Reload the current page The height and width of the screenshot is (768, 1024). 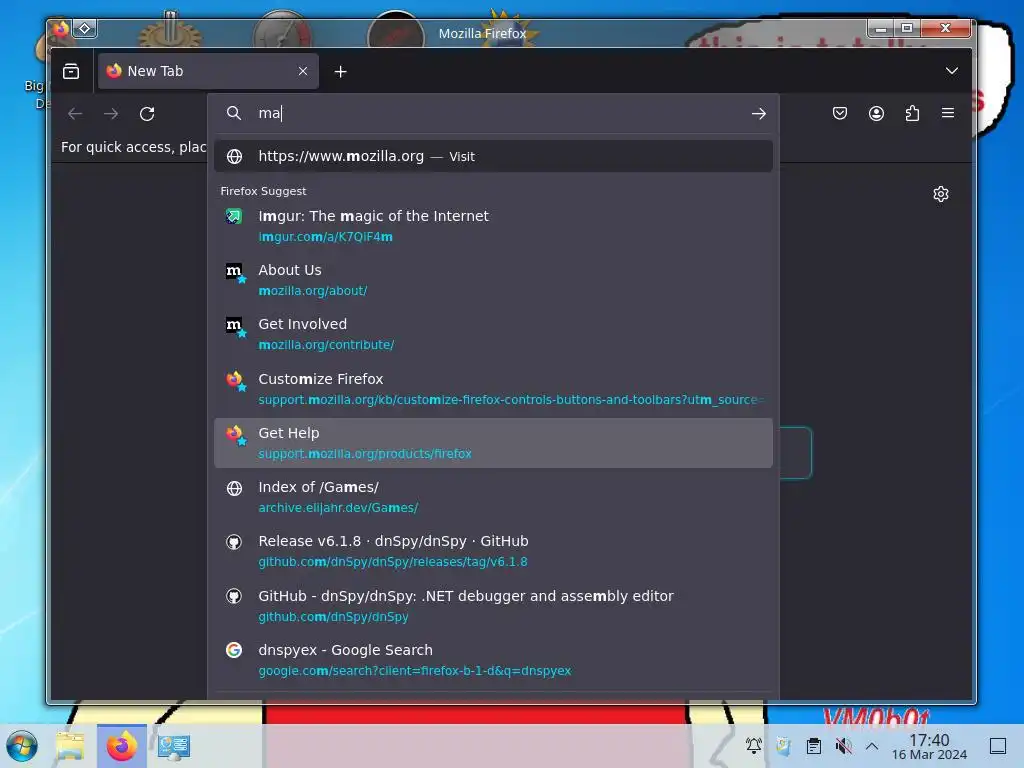[x=147, y=114]
